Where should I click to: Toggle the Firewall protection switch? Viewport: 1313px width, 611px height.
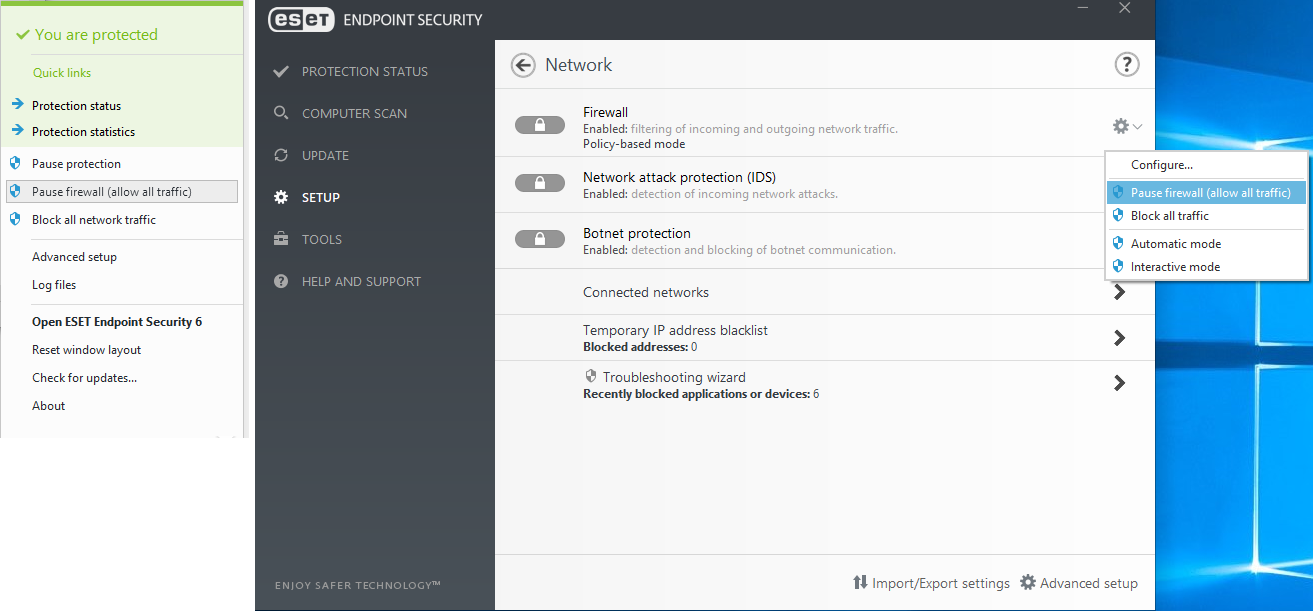click(x=540, y=124)
